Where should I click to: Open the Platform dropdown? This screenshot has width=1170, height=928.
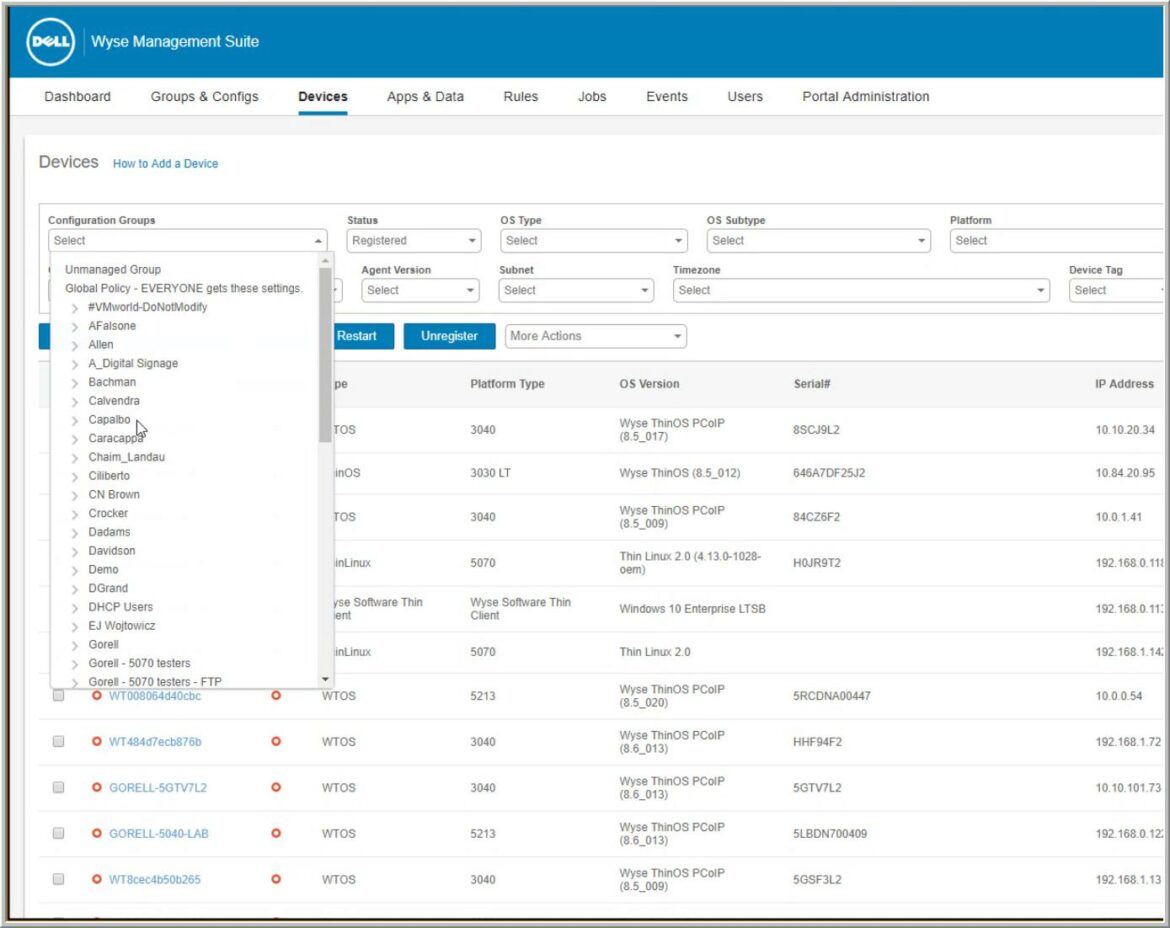click(1056, 240)
